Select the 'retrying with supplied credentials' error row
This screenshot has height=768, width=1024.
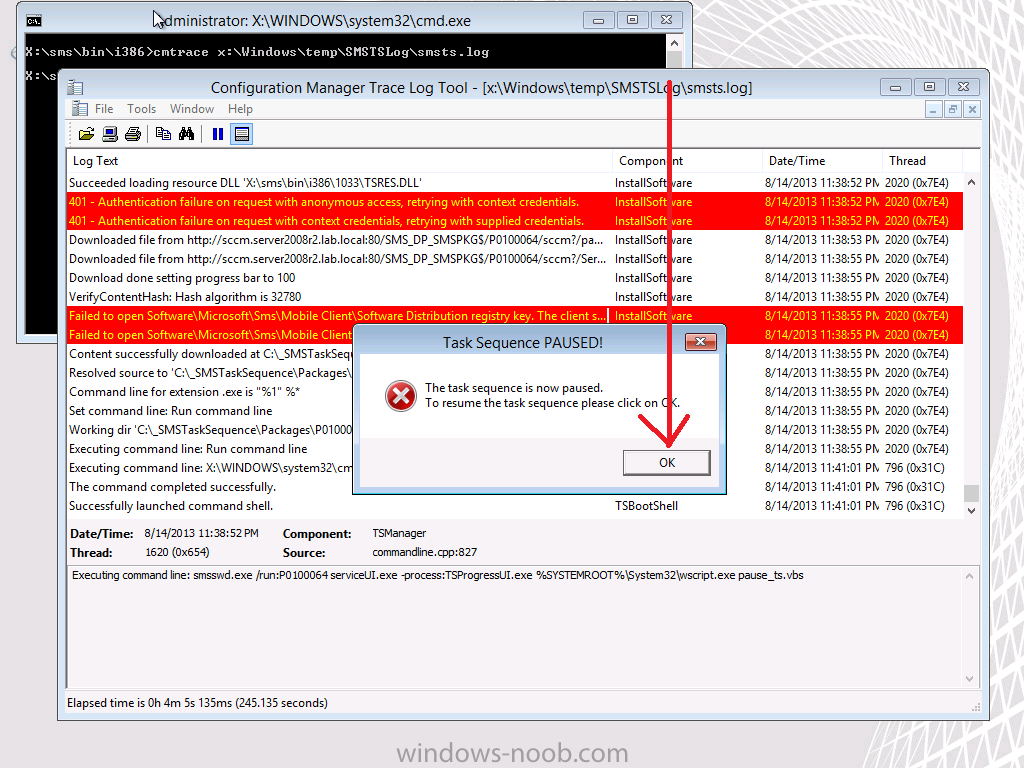click(x=515, y=221)
